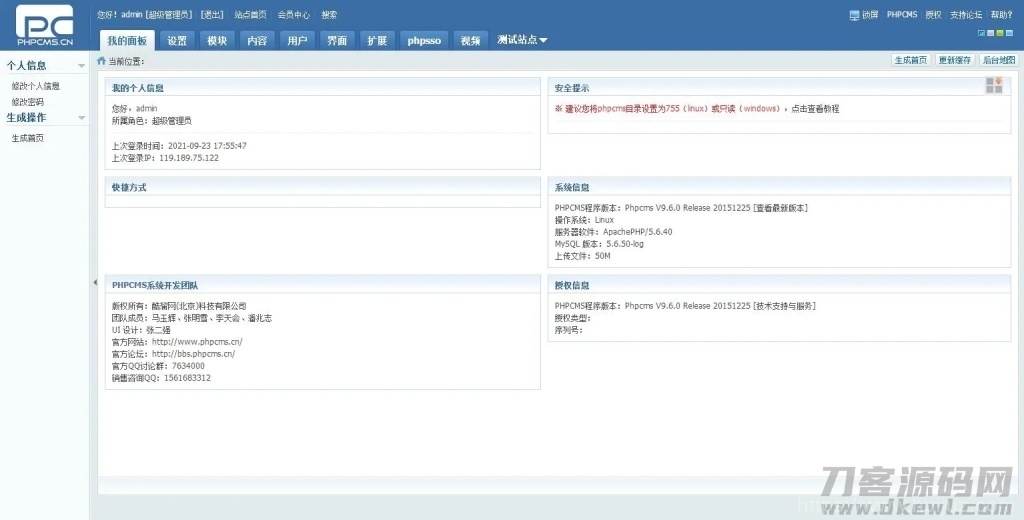1024x520 pixels.
Task: Open the 授权 link in the header
Action: 933,15
